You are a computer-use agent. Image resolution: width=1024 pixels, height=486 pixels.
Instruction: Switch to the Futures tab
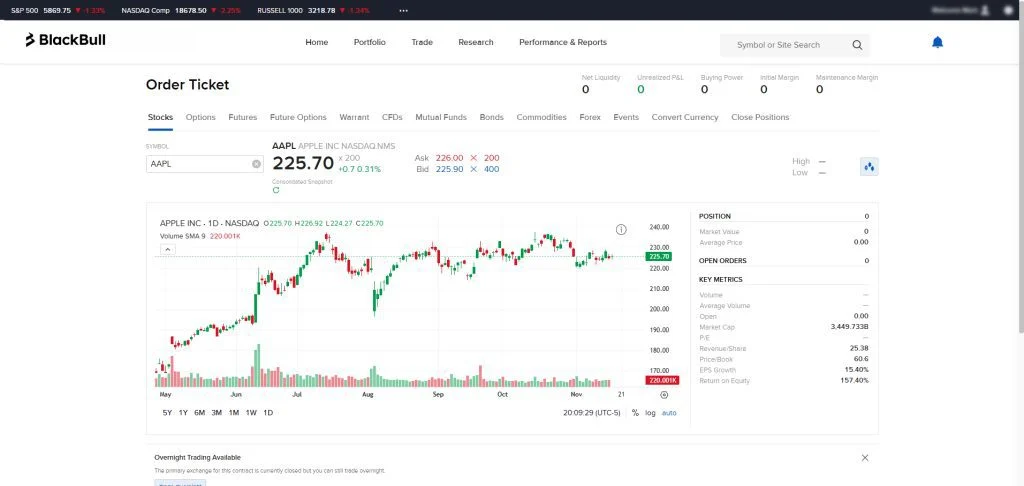tap(242, 118)
